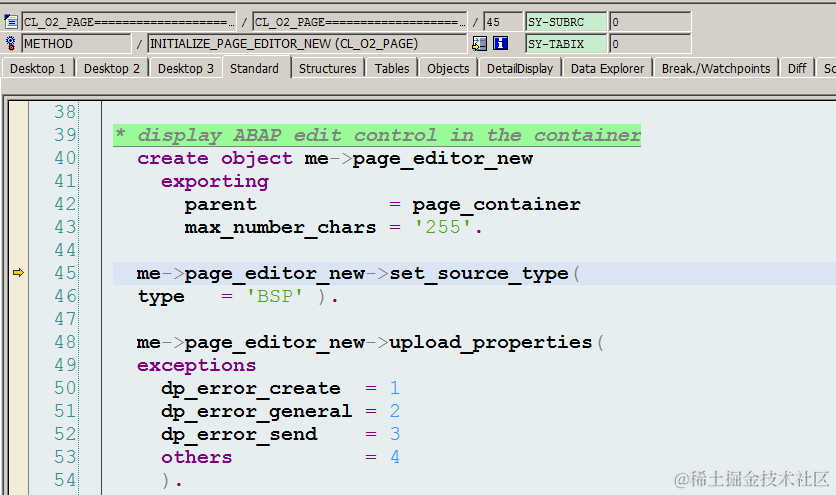Image resolution: width=836 pixels, height=495 pixels.
Task: Open the DetailDisplay tab
Action: click(520, 68)
